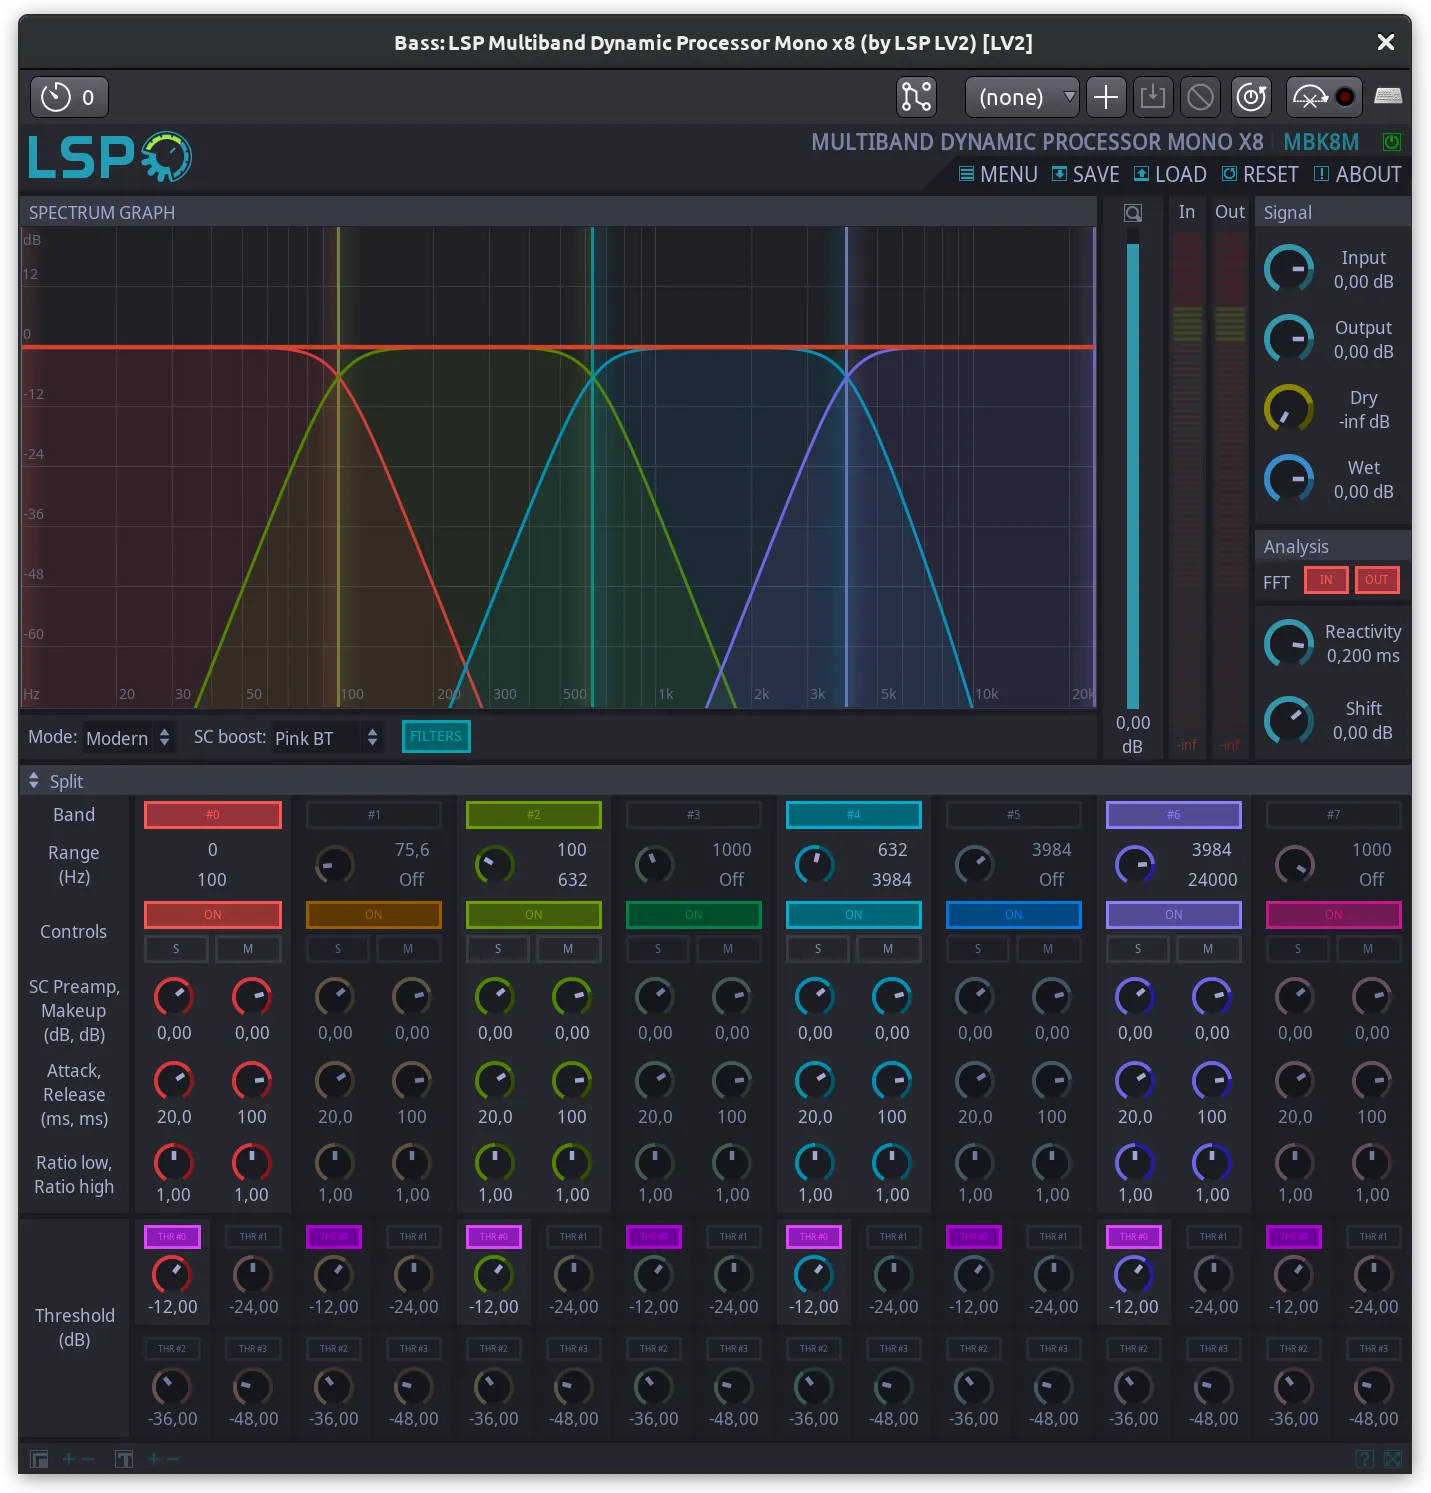Click the Input gain knob

coord(1289,269)
